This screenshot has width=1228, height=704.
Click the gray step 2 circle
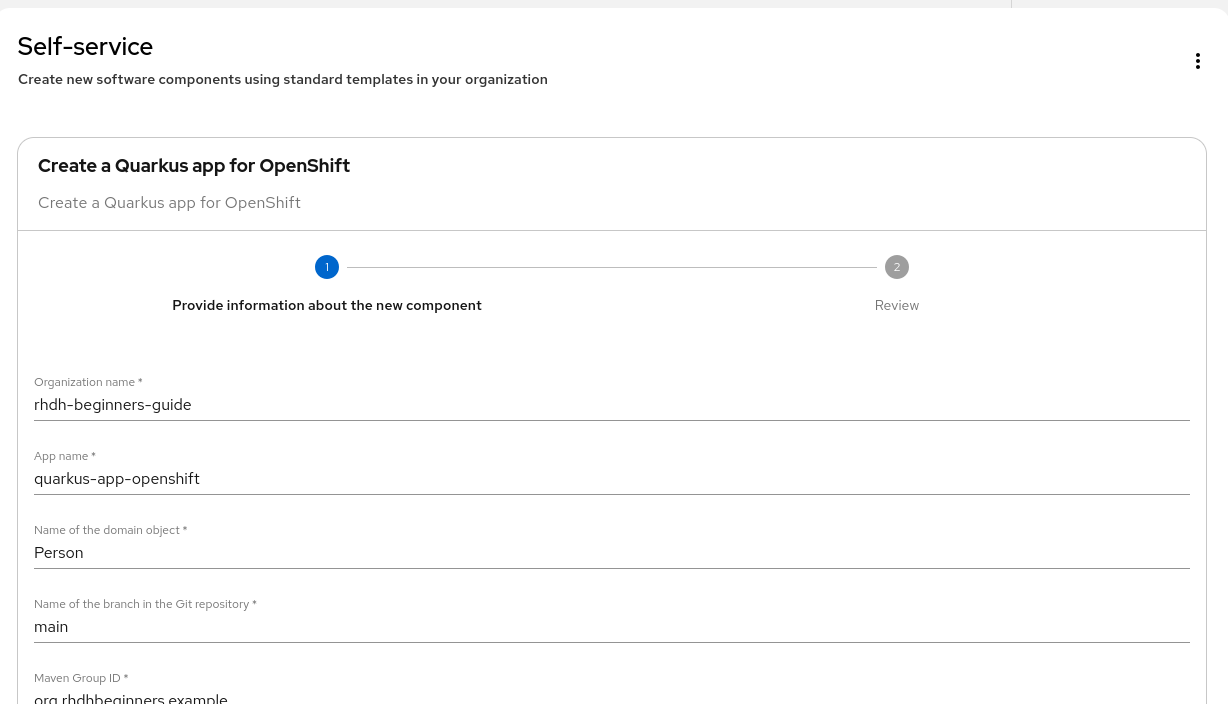point(897,267)
